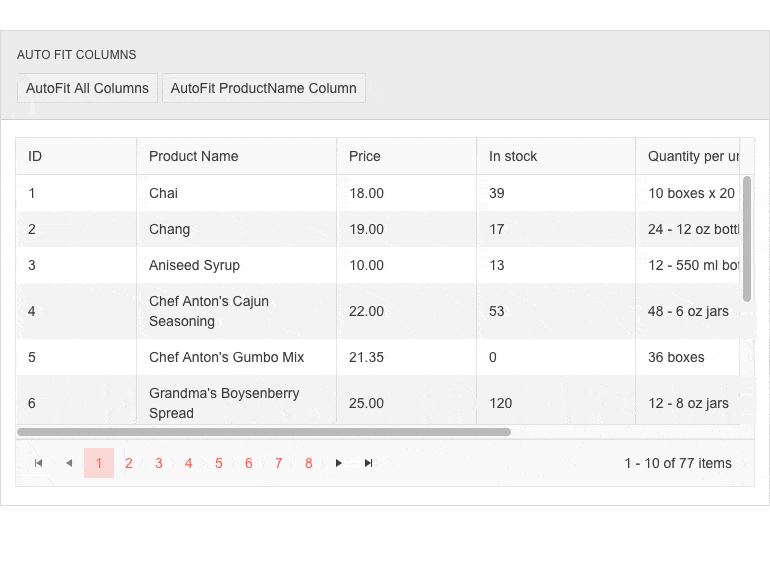The image size is (770, 566).
Task: Click the Product Name column header
Action: tap(237, 156)
